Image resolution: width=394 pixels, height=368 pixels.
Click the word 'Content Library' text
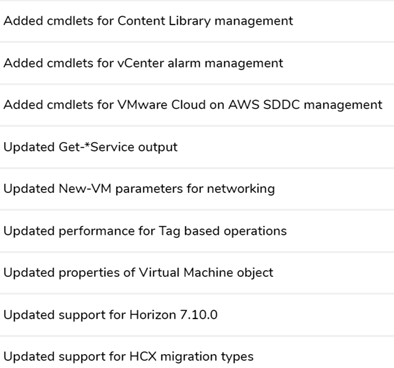(164, 21)
